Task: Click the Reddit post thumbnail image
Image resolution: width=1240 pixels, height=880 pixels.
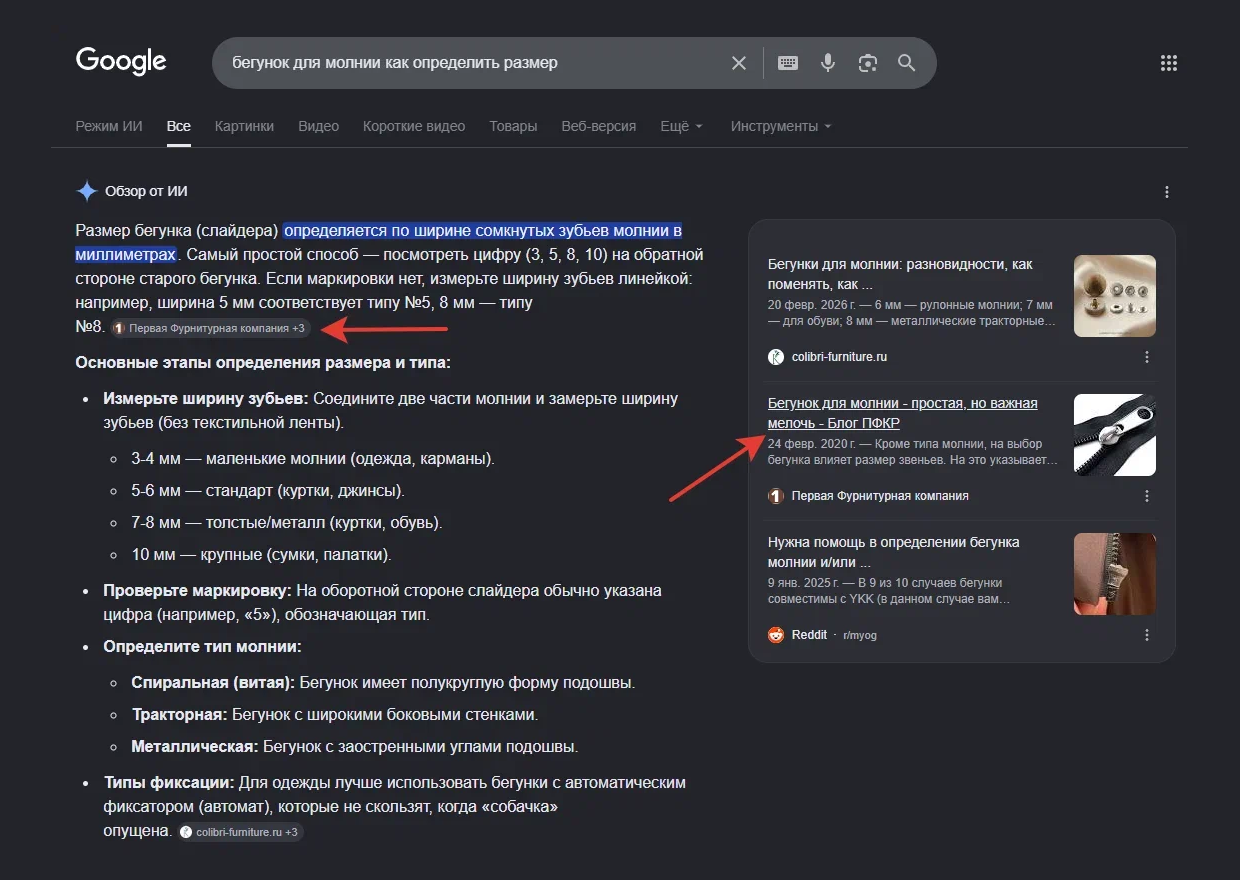Action: click(1115, 574)
